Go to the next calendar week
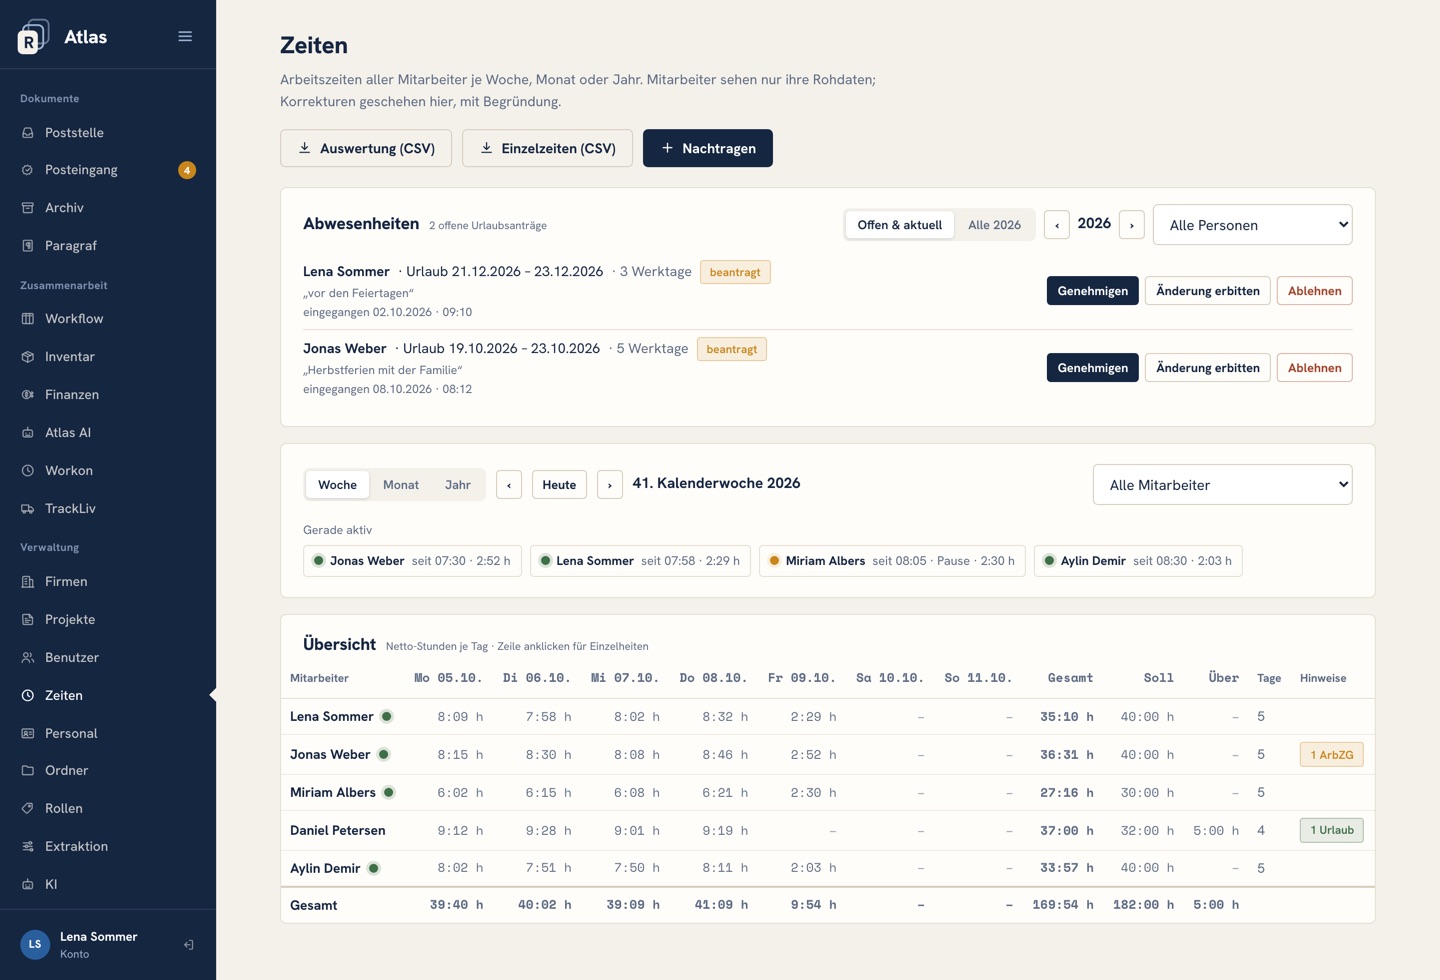Image resolution: width=1440 pixels, height=980 pixels. click(x=610, y=485)
